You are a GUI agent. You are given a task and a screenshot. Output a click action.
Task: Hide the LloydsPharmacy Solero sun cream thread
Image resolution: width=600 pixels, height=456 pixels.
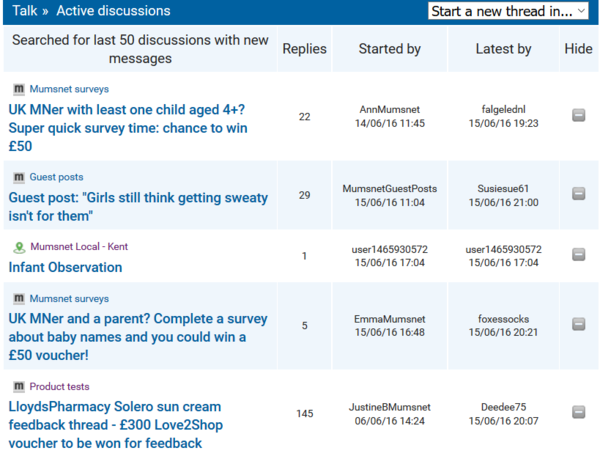(578, 412)
